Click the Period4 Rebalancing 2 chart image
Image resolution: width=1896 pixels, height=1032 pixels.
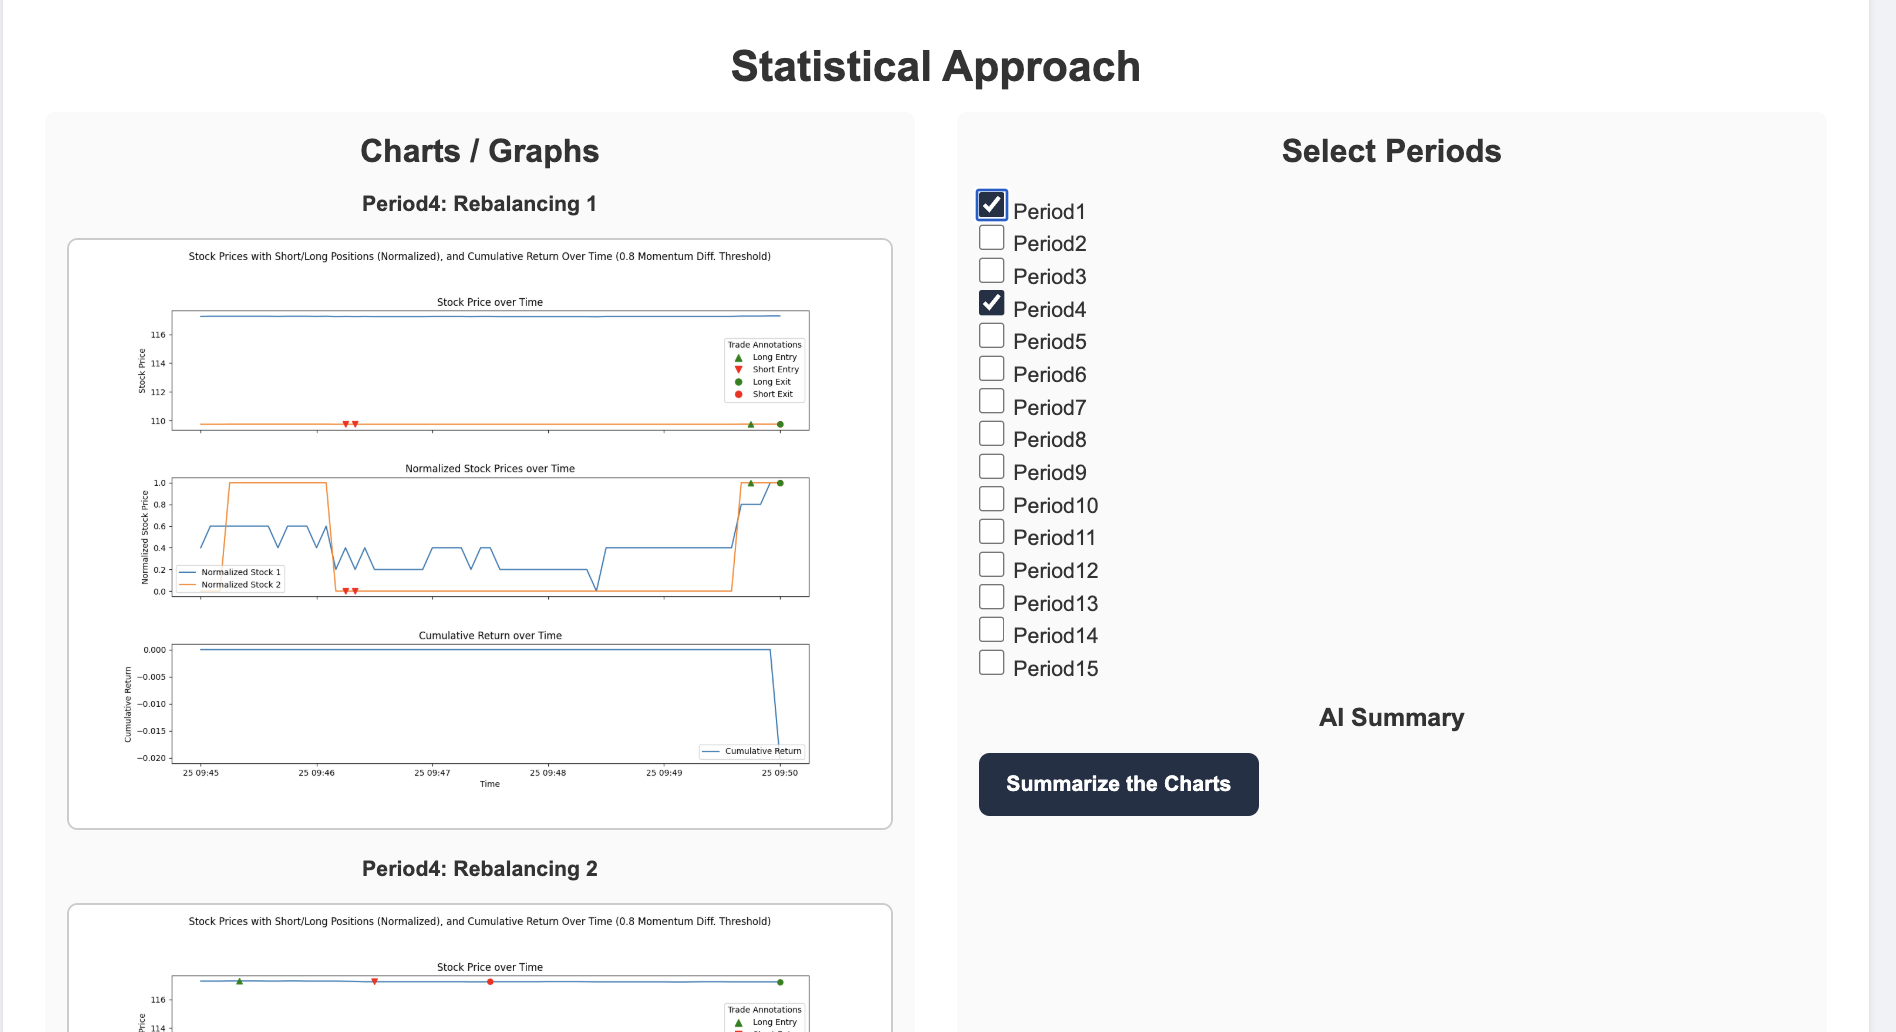tap(480, 970)
